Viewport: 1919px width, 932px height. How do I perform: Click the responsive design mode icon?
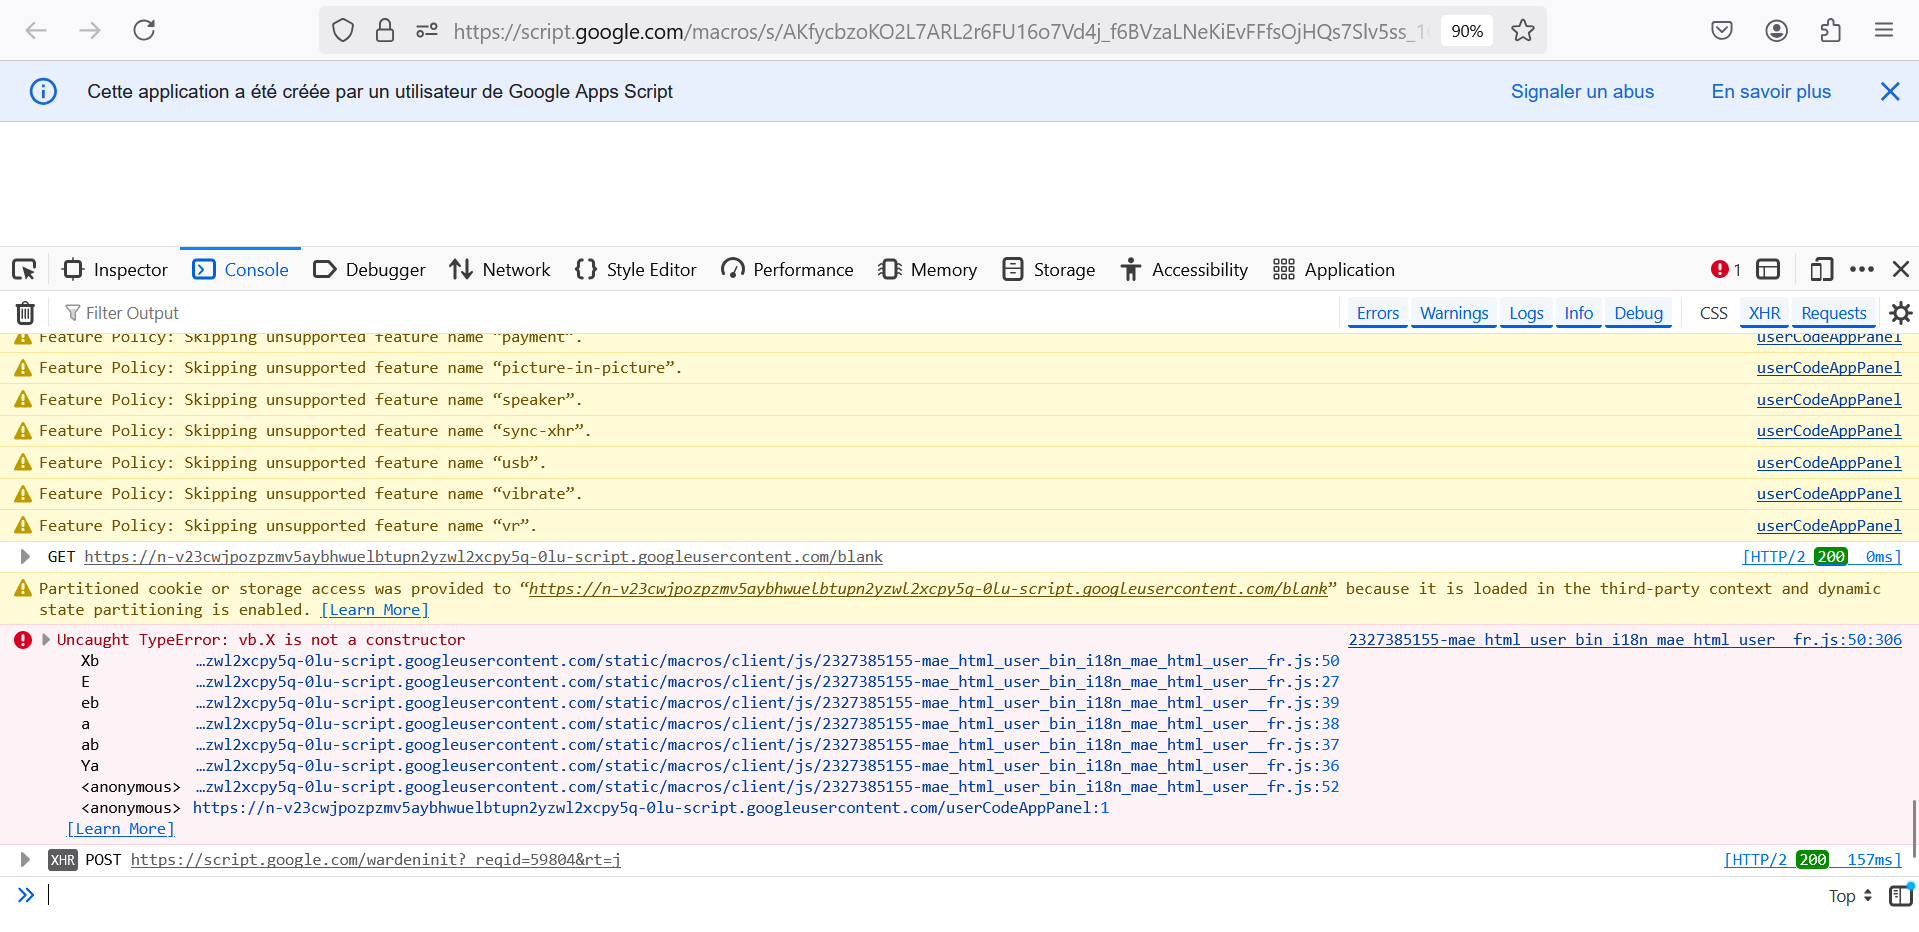tap(1821, 269)
